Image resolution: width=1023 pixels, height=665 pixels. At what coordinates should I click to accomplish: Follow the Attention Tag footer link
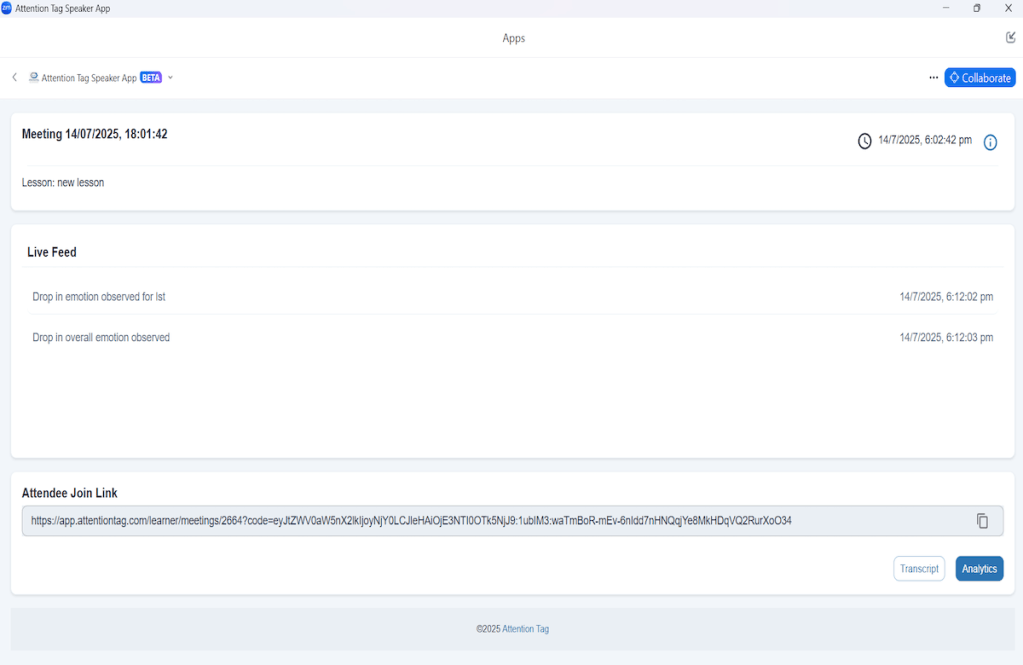coord(525,629)
